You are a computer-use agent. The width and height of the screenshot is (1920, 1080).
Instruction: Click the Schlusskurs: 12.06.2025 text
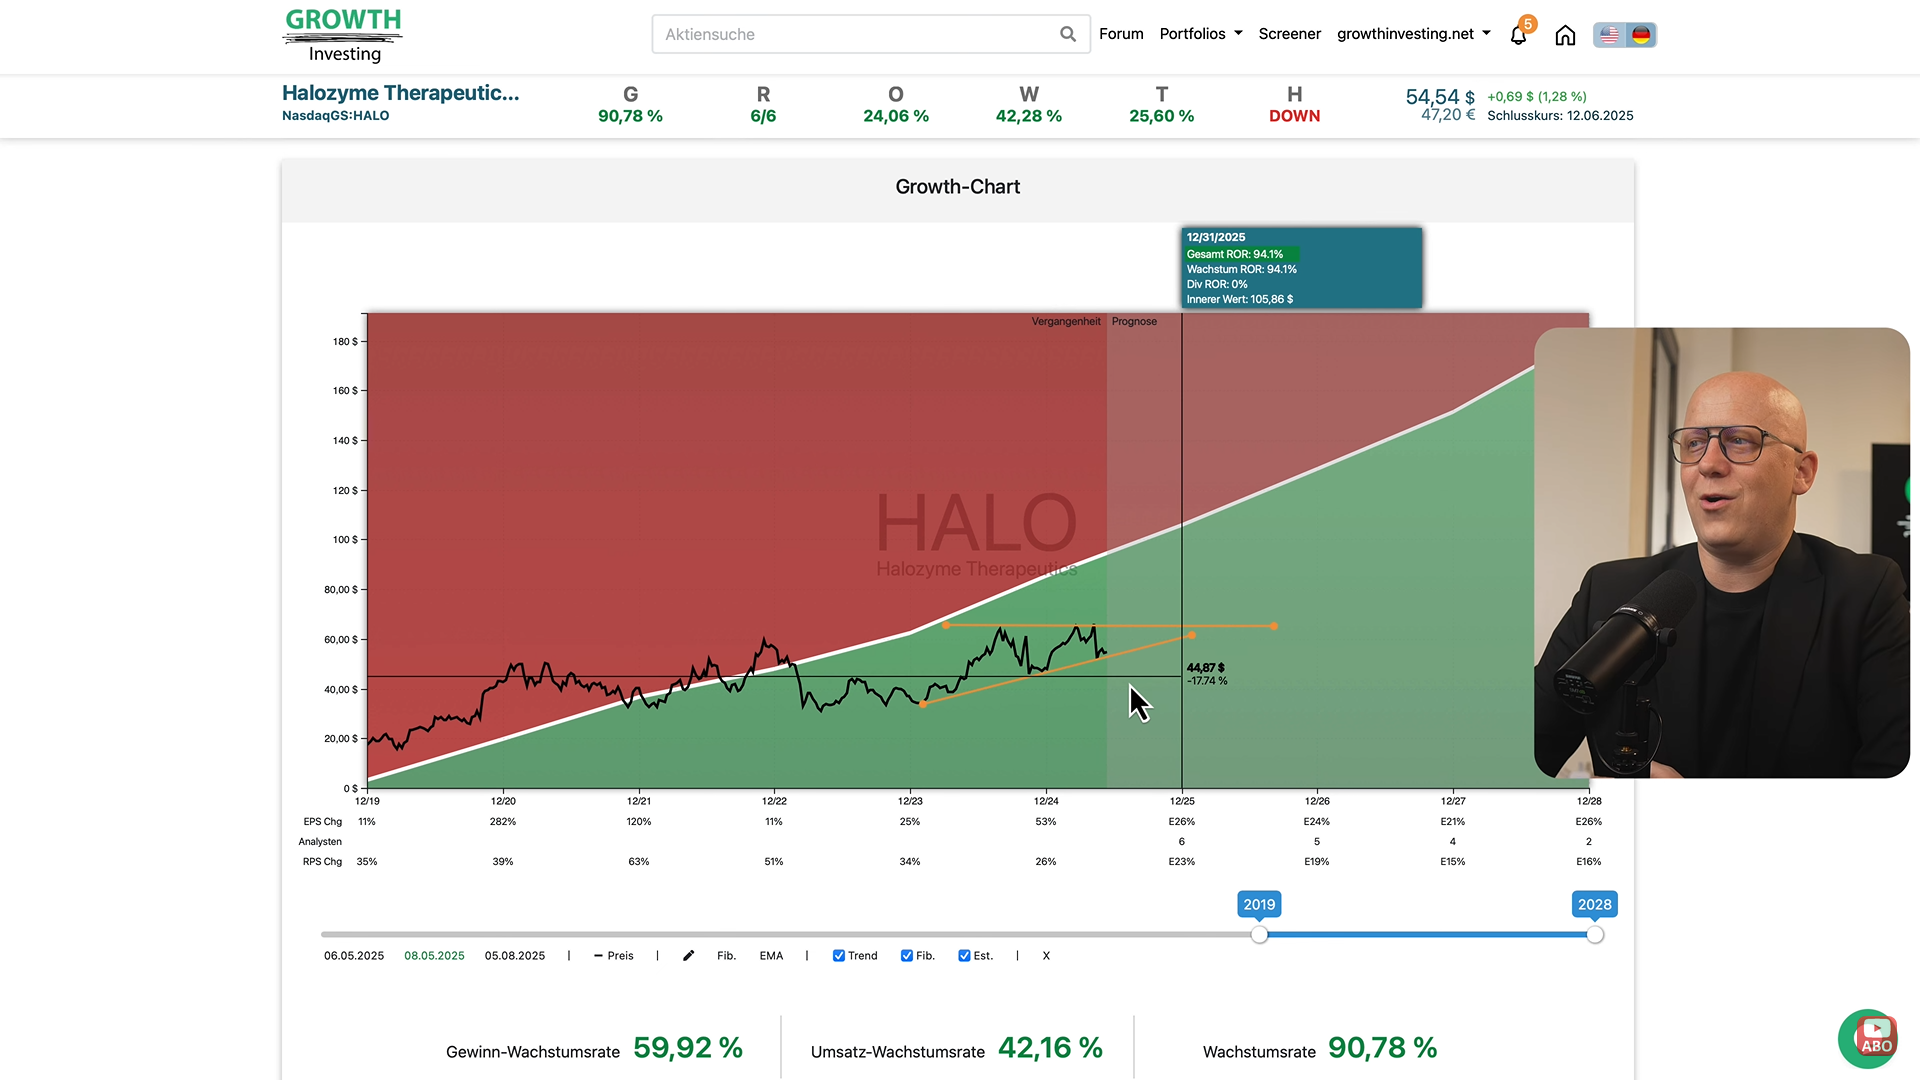coord(1560,116)
